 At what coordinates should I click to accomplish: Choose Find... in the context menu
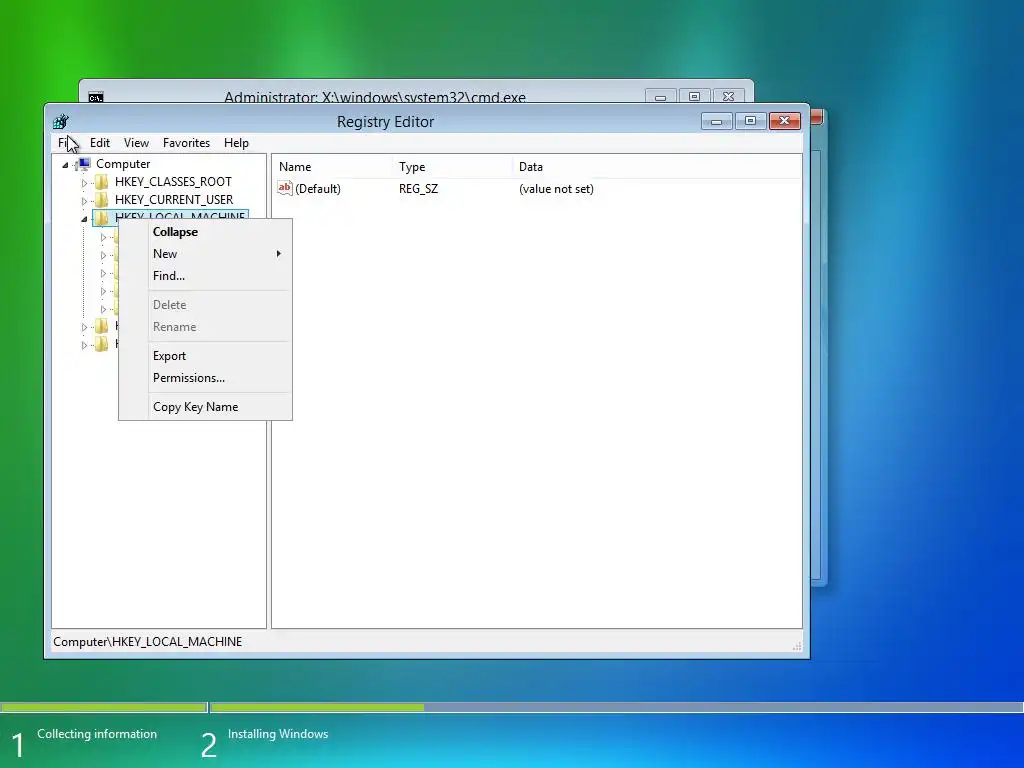(205, 276)
